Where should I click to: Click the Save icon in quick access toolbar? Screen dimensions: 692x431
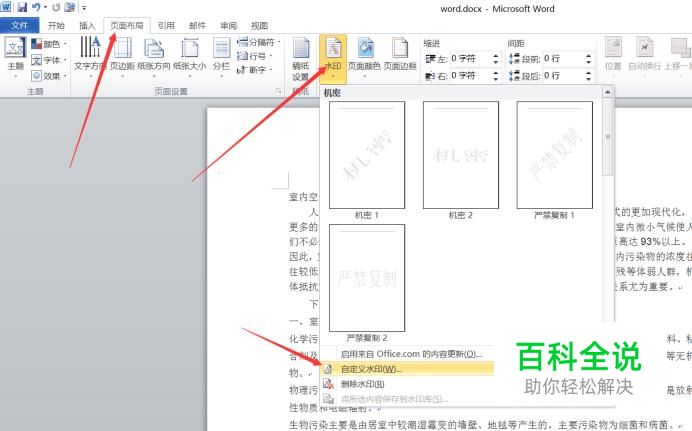[22, 7]
